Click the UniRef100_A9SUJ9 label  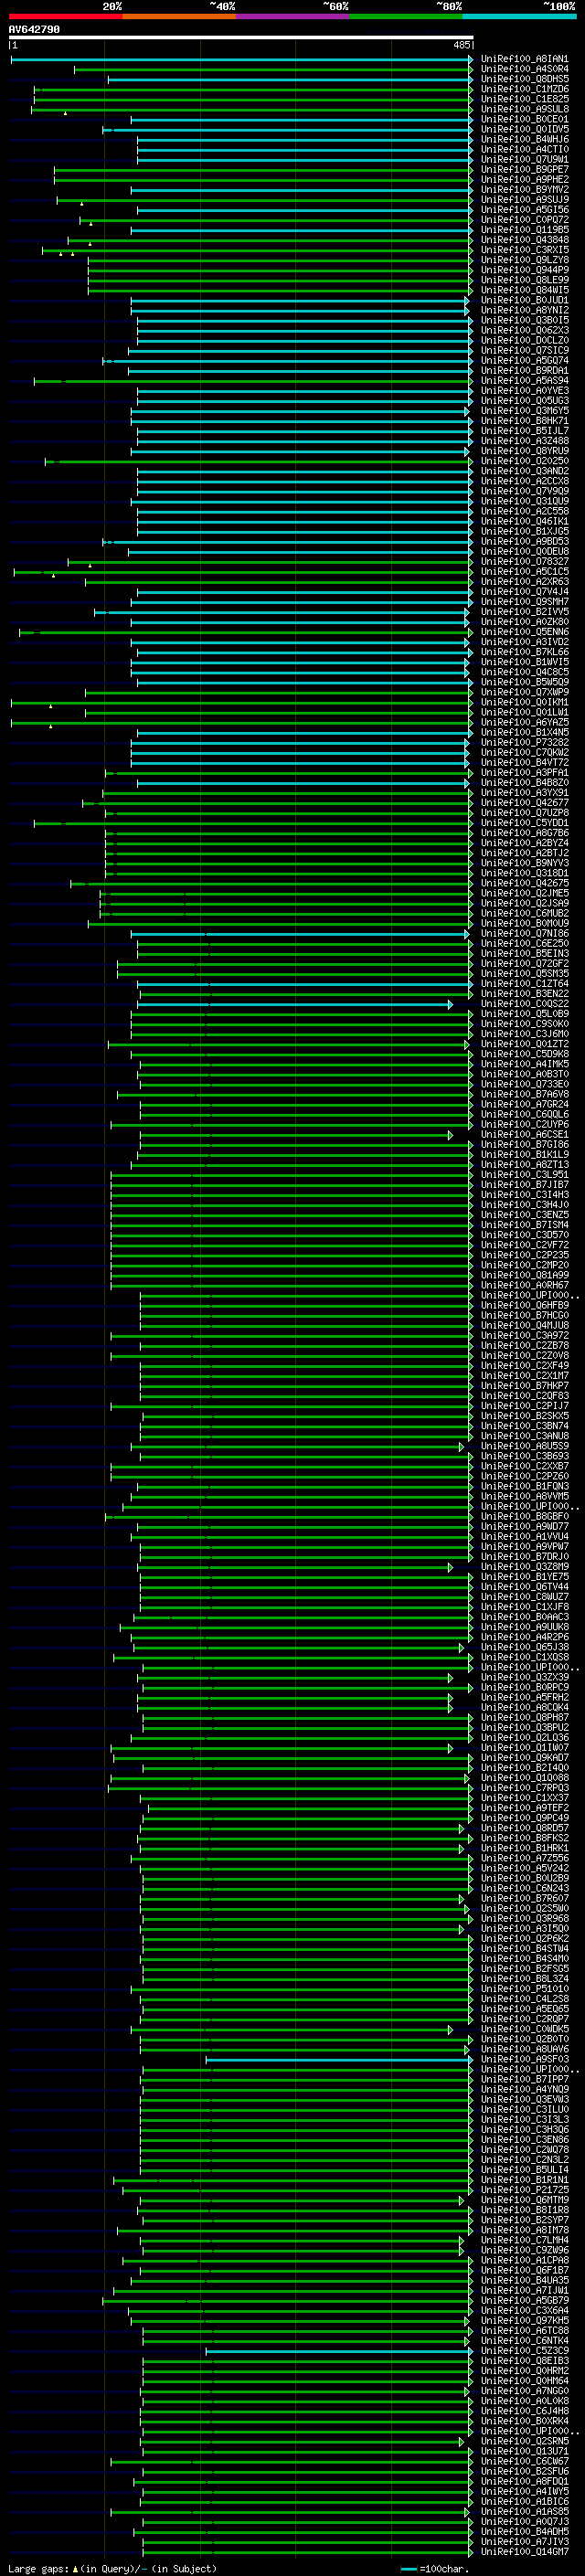[x=524, y=200]
